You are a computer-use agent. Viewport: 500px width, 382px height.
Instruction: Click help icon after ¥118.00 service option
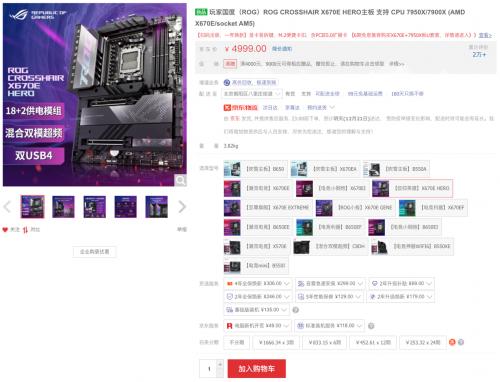(371, 326)
